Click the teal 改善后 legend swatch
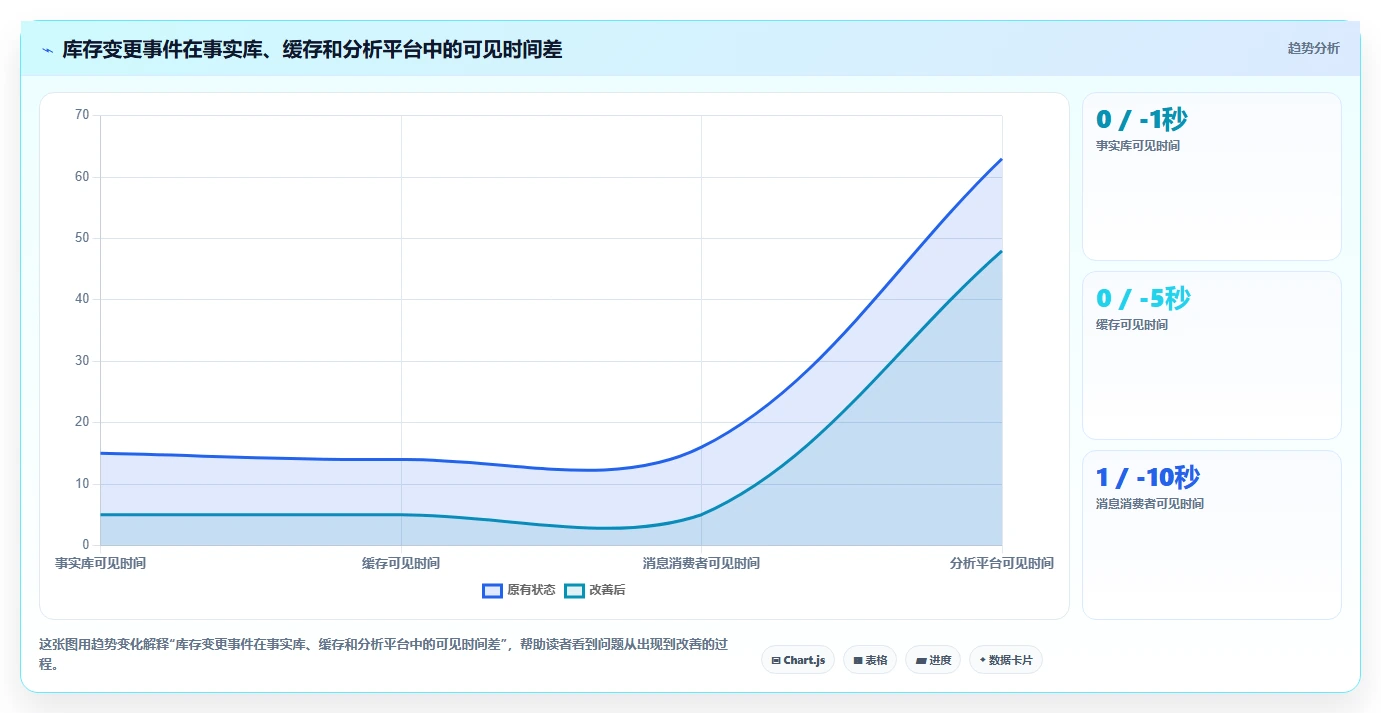 [574, 590]
